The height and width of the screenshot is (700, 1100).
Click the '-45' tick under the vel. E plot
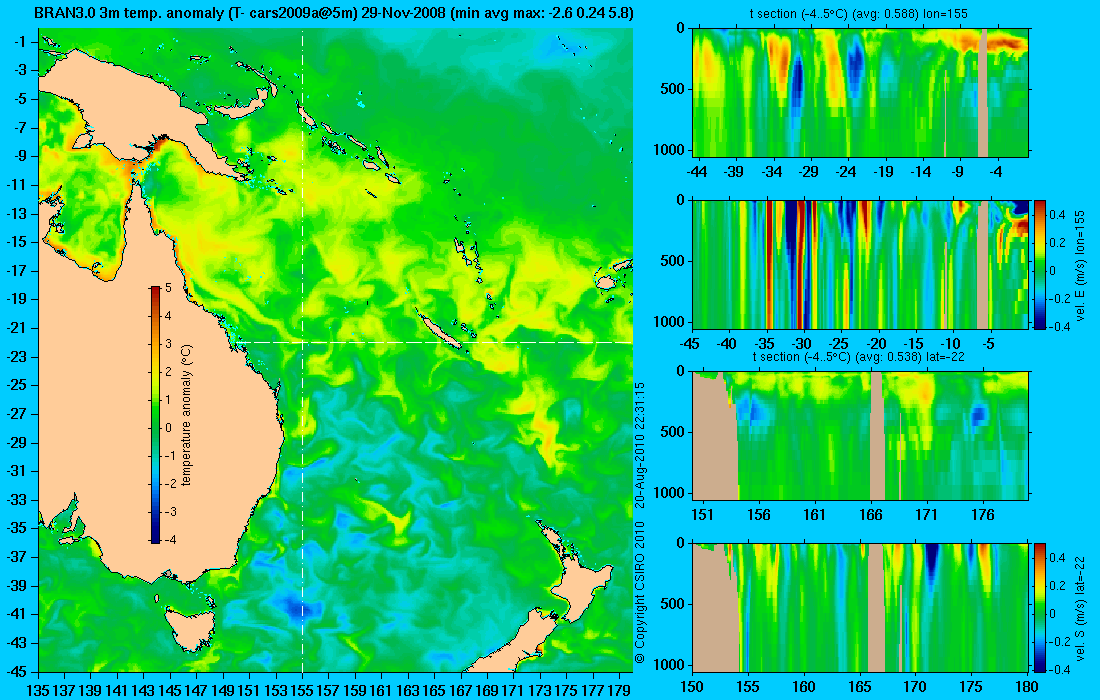coord(690,344)
